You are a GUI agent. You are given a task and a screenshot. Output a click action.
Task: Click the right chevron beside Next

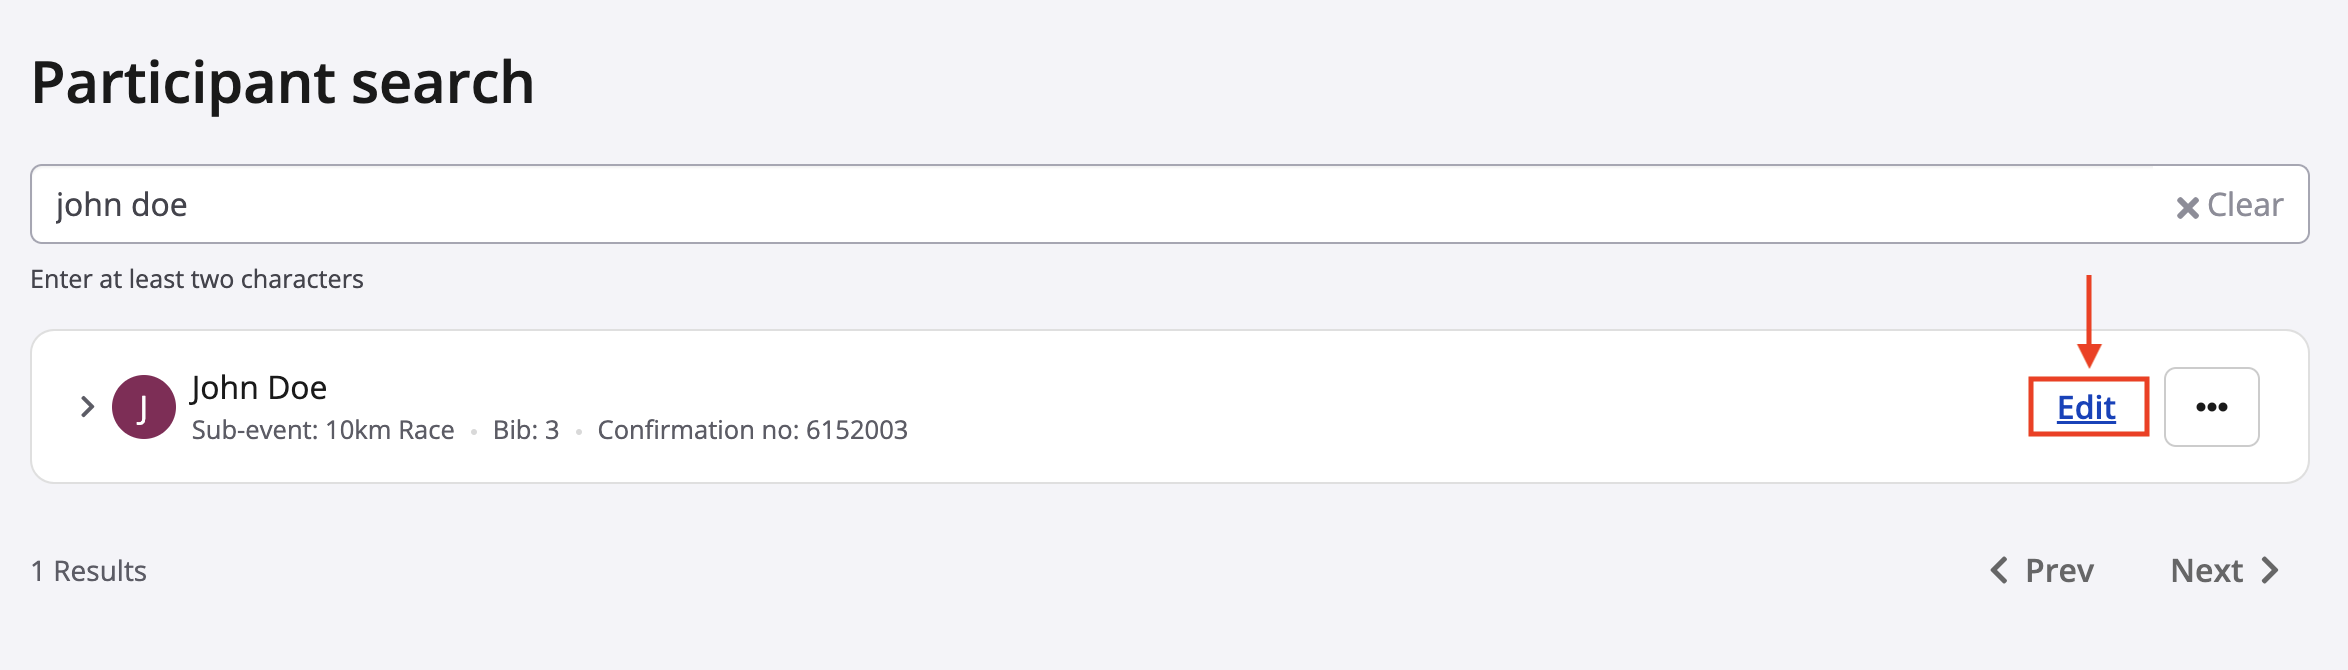[x=2271, y=570]
